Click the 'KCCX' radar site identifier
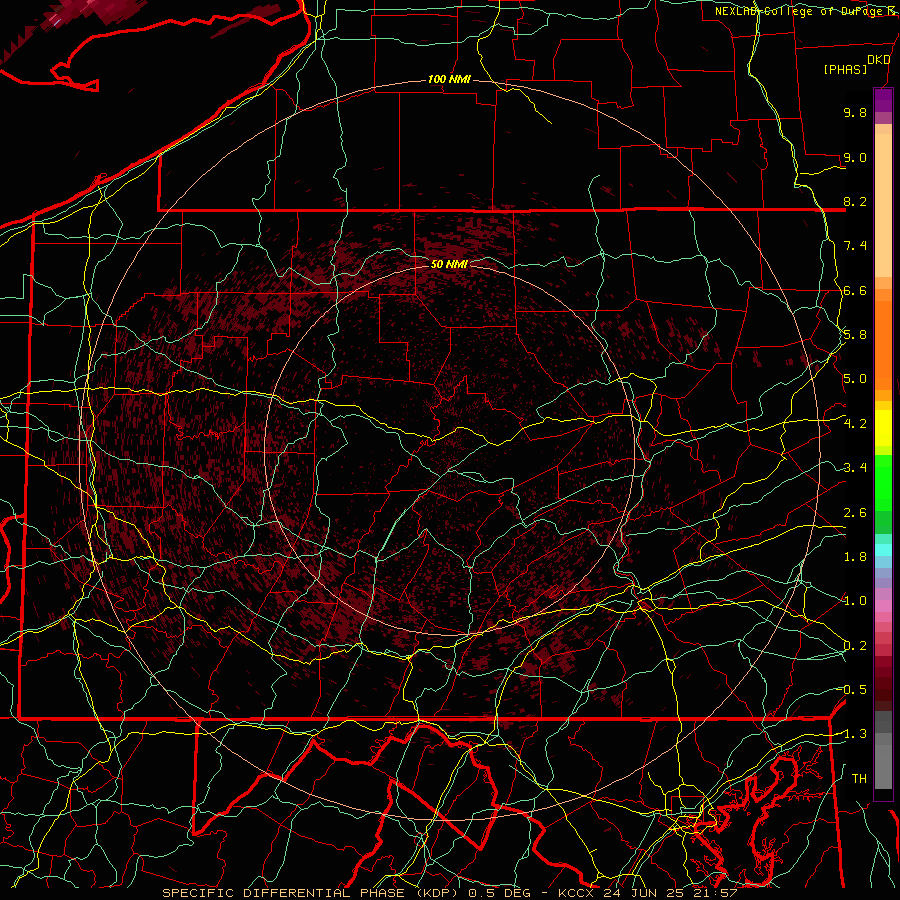This screenshot has width=900, height=900. pyautogui.click(x=575, y=893)
